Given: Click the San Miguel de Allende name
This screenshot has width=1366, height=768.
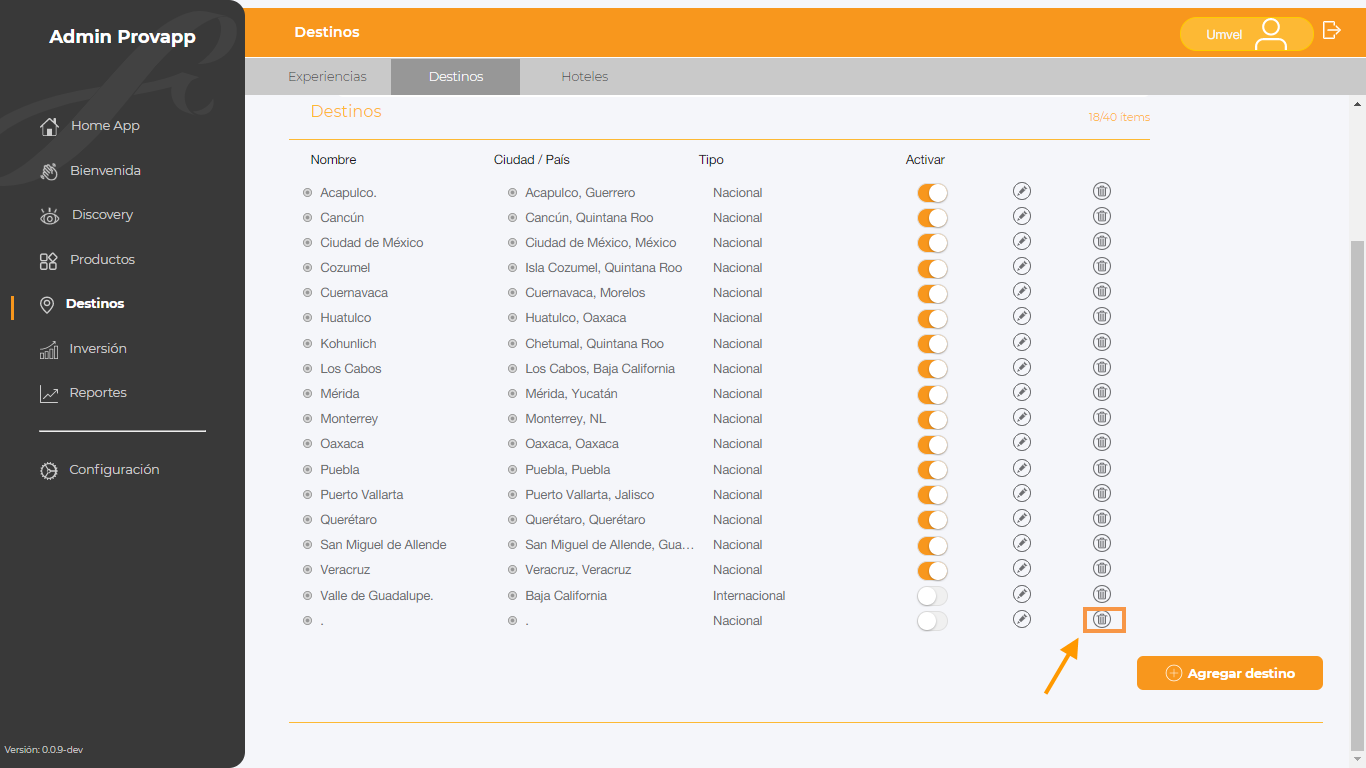Looking at the screenshot, I should (x=383, y=545).
